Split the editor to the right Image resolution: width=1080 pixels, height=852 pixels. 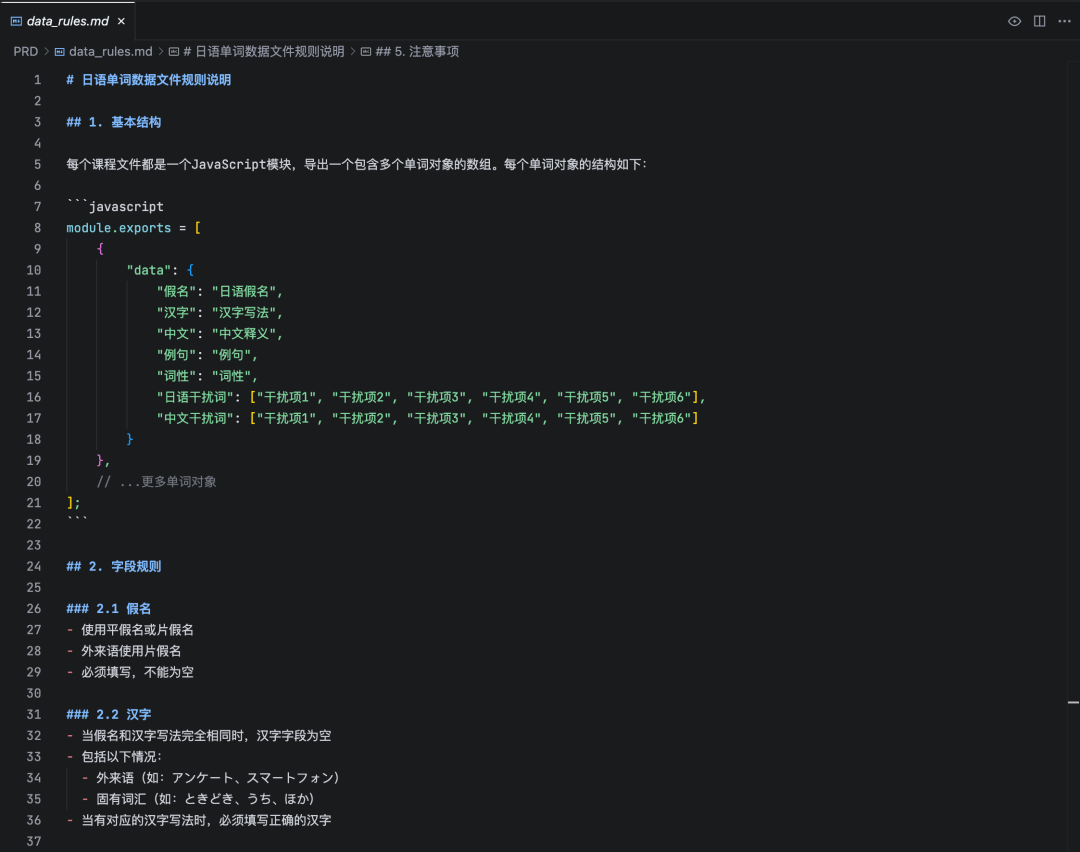[x=1039, y=21]
